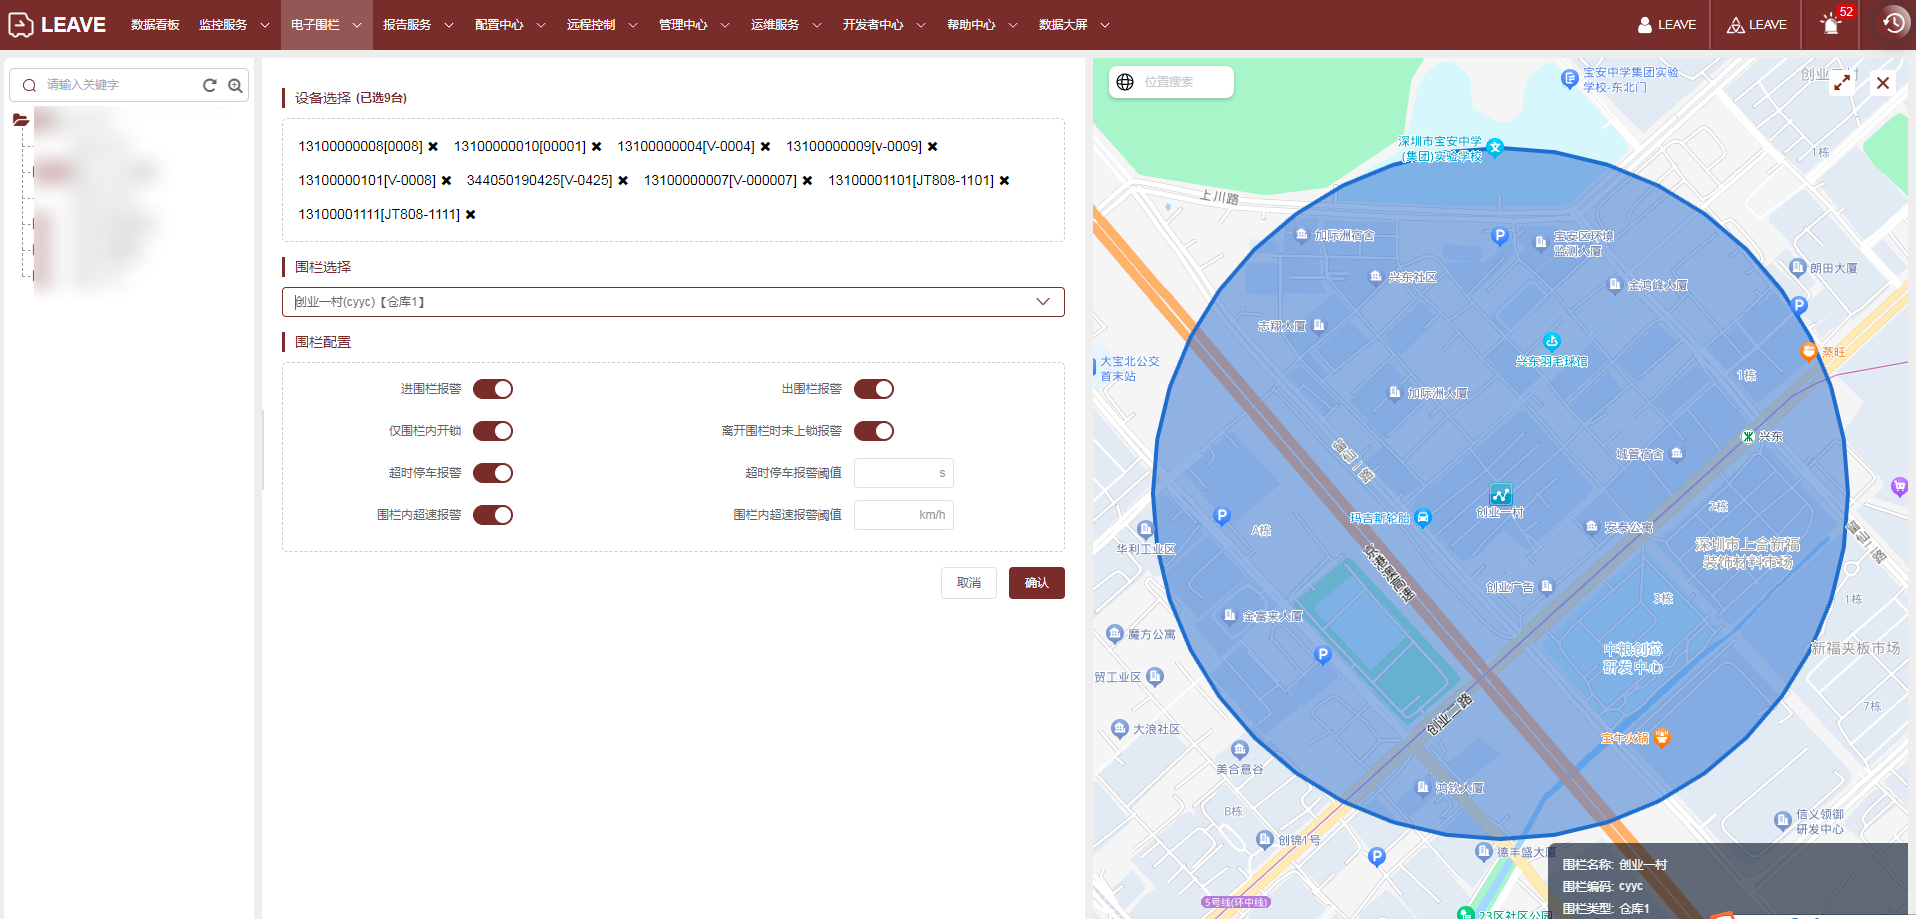Remove device 13100000008[0008] from selection
1916x919 pixels.
(433, 147)
